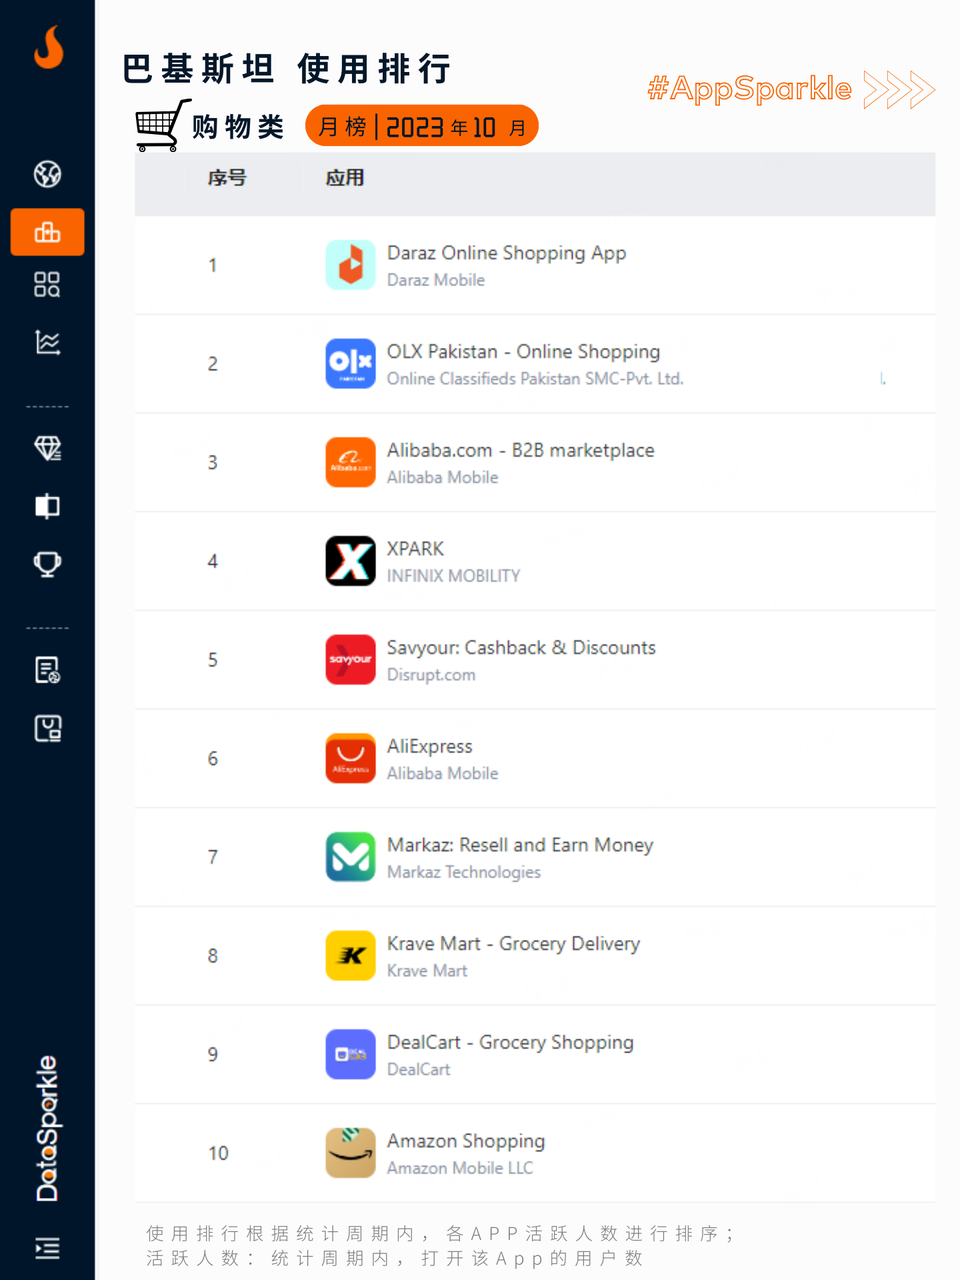Open the report document sidebar icon
Viewport: 960px width, 1280px height.
point(47,670)
